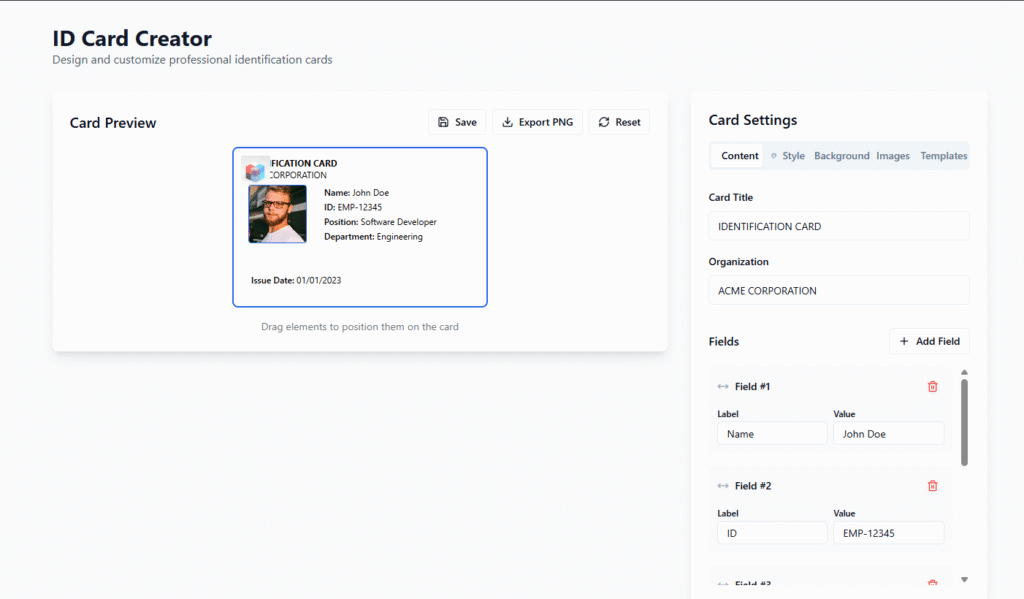Select the employee photo on the card

click(277, 213)
